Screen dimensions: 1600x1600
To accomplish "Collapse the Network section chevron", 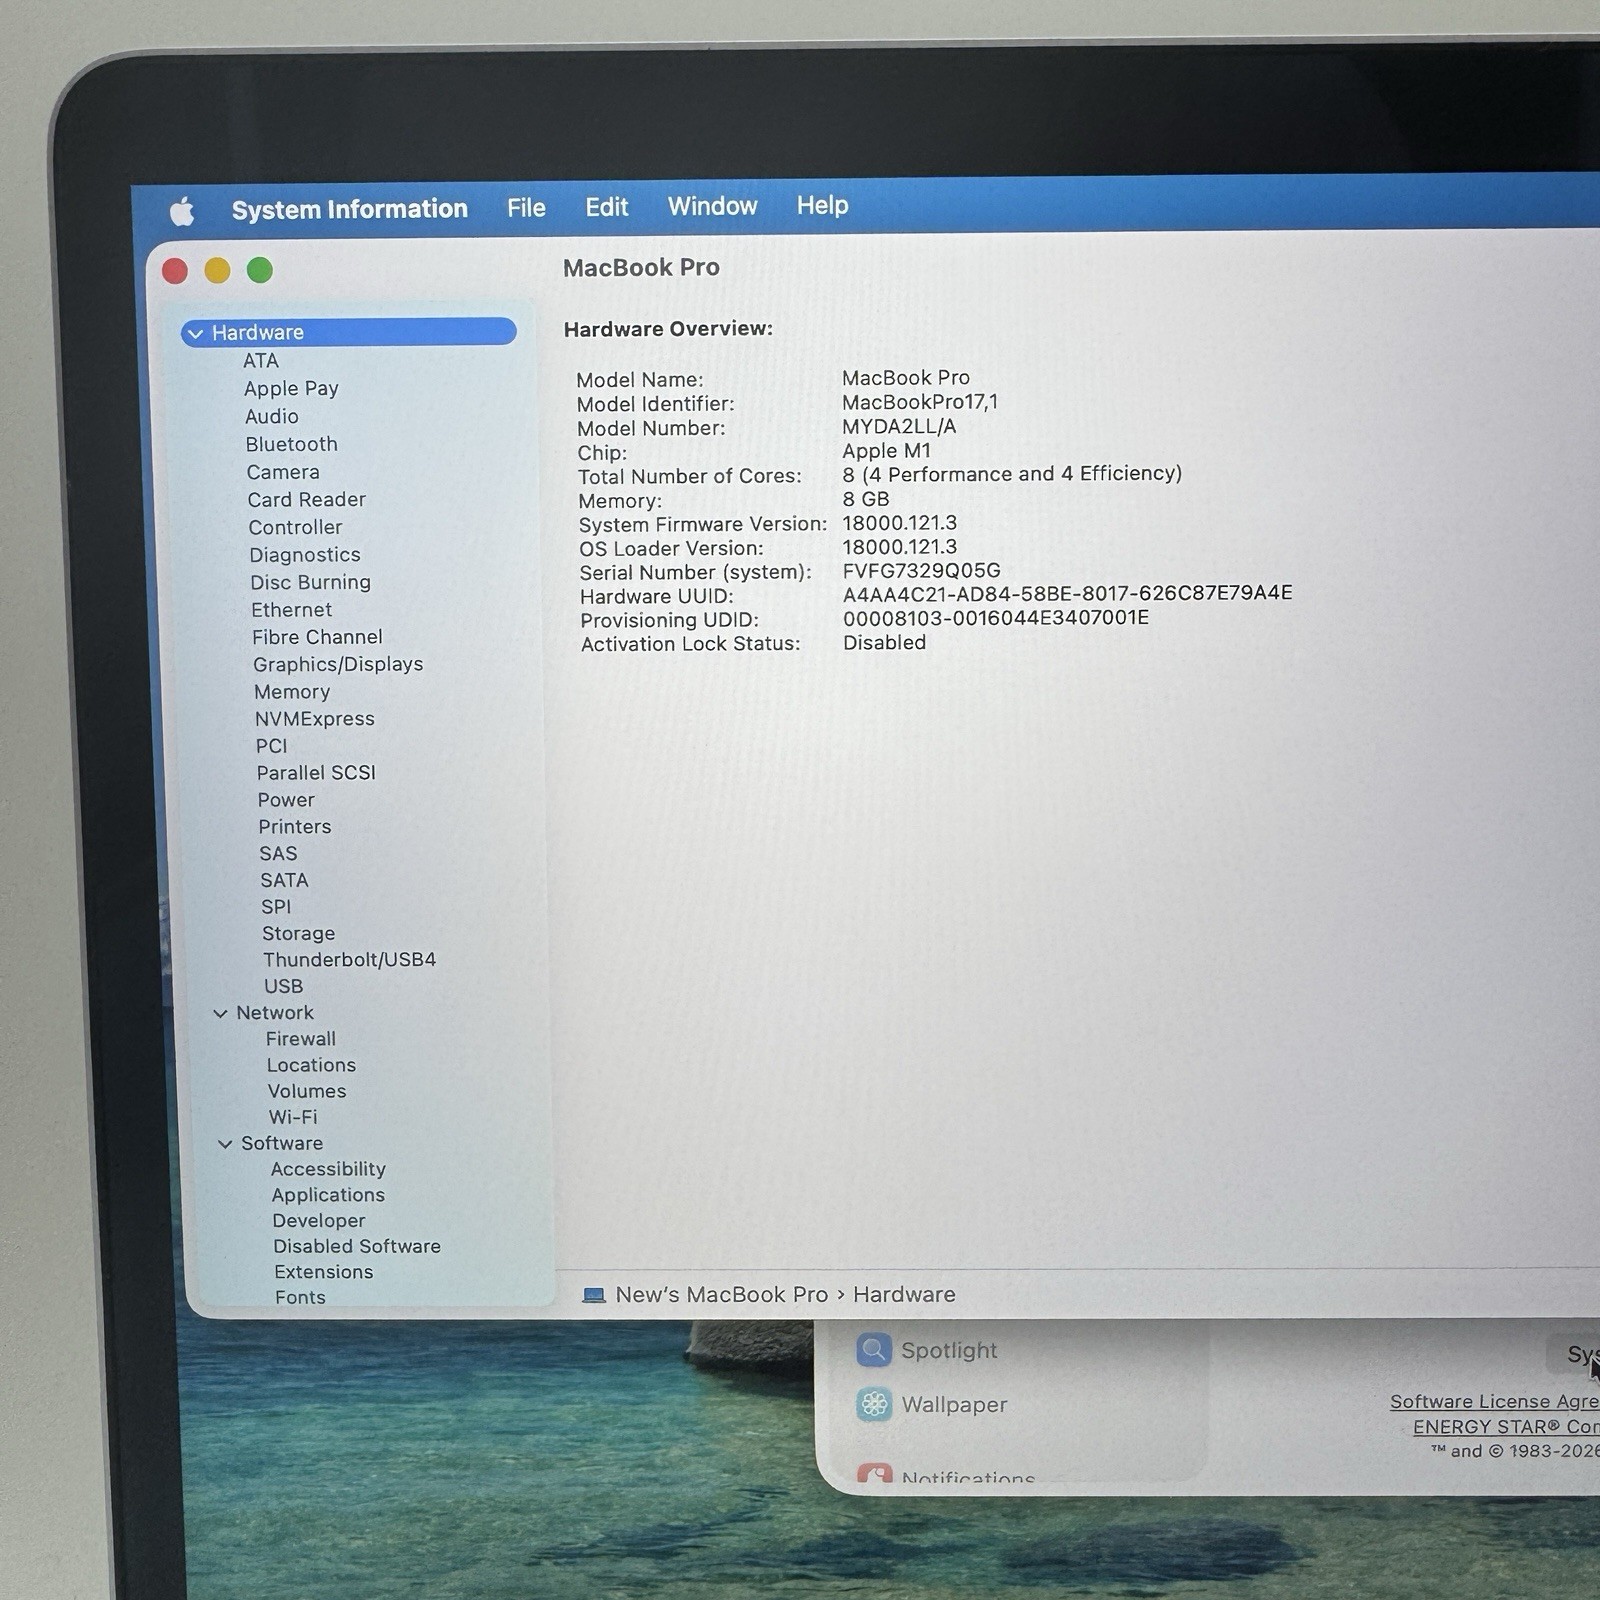I will tap(220, 1013).
